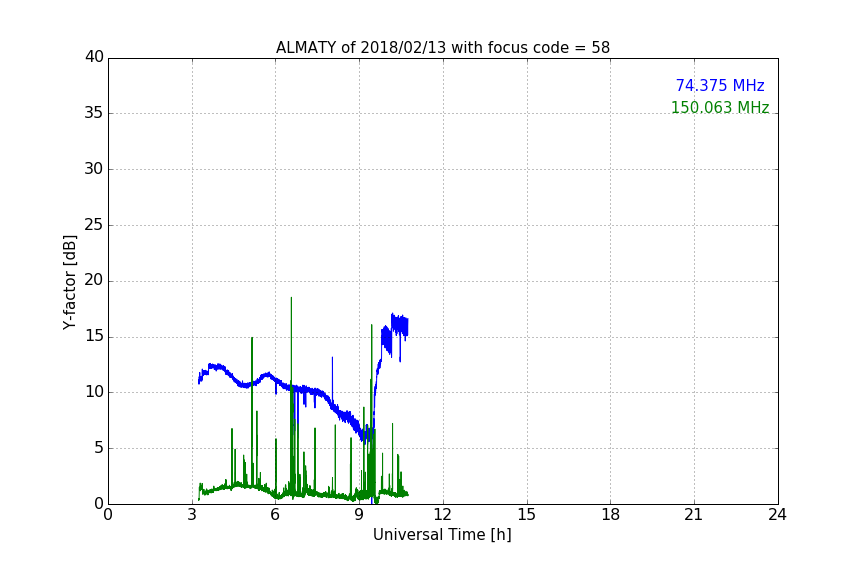Image resolution: width=864 pixels, height=576 pixels.
Task: Click the x-axis tick label 12
Action: pos(443,515)
